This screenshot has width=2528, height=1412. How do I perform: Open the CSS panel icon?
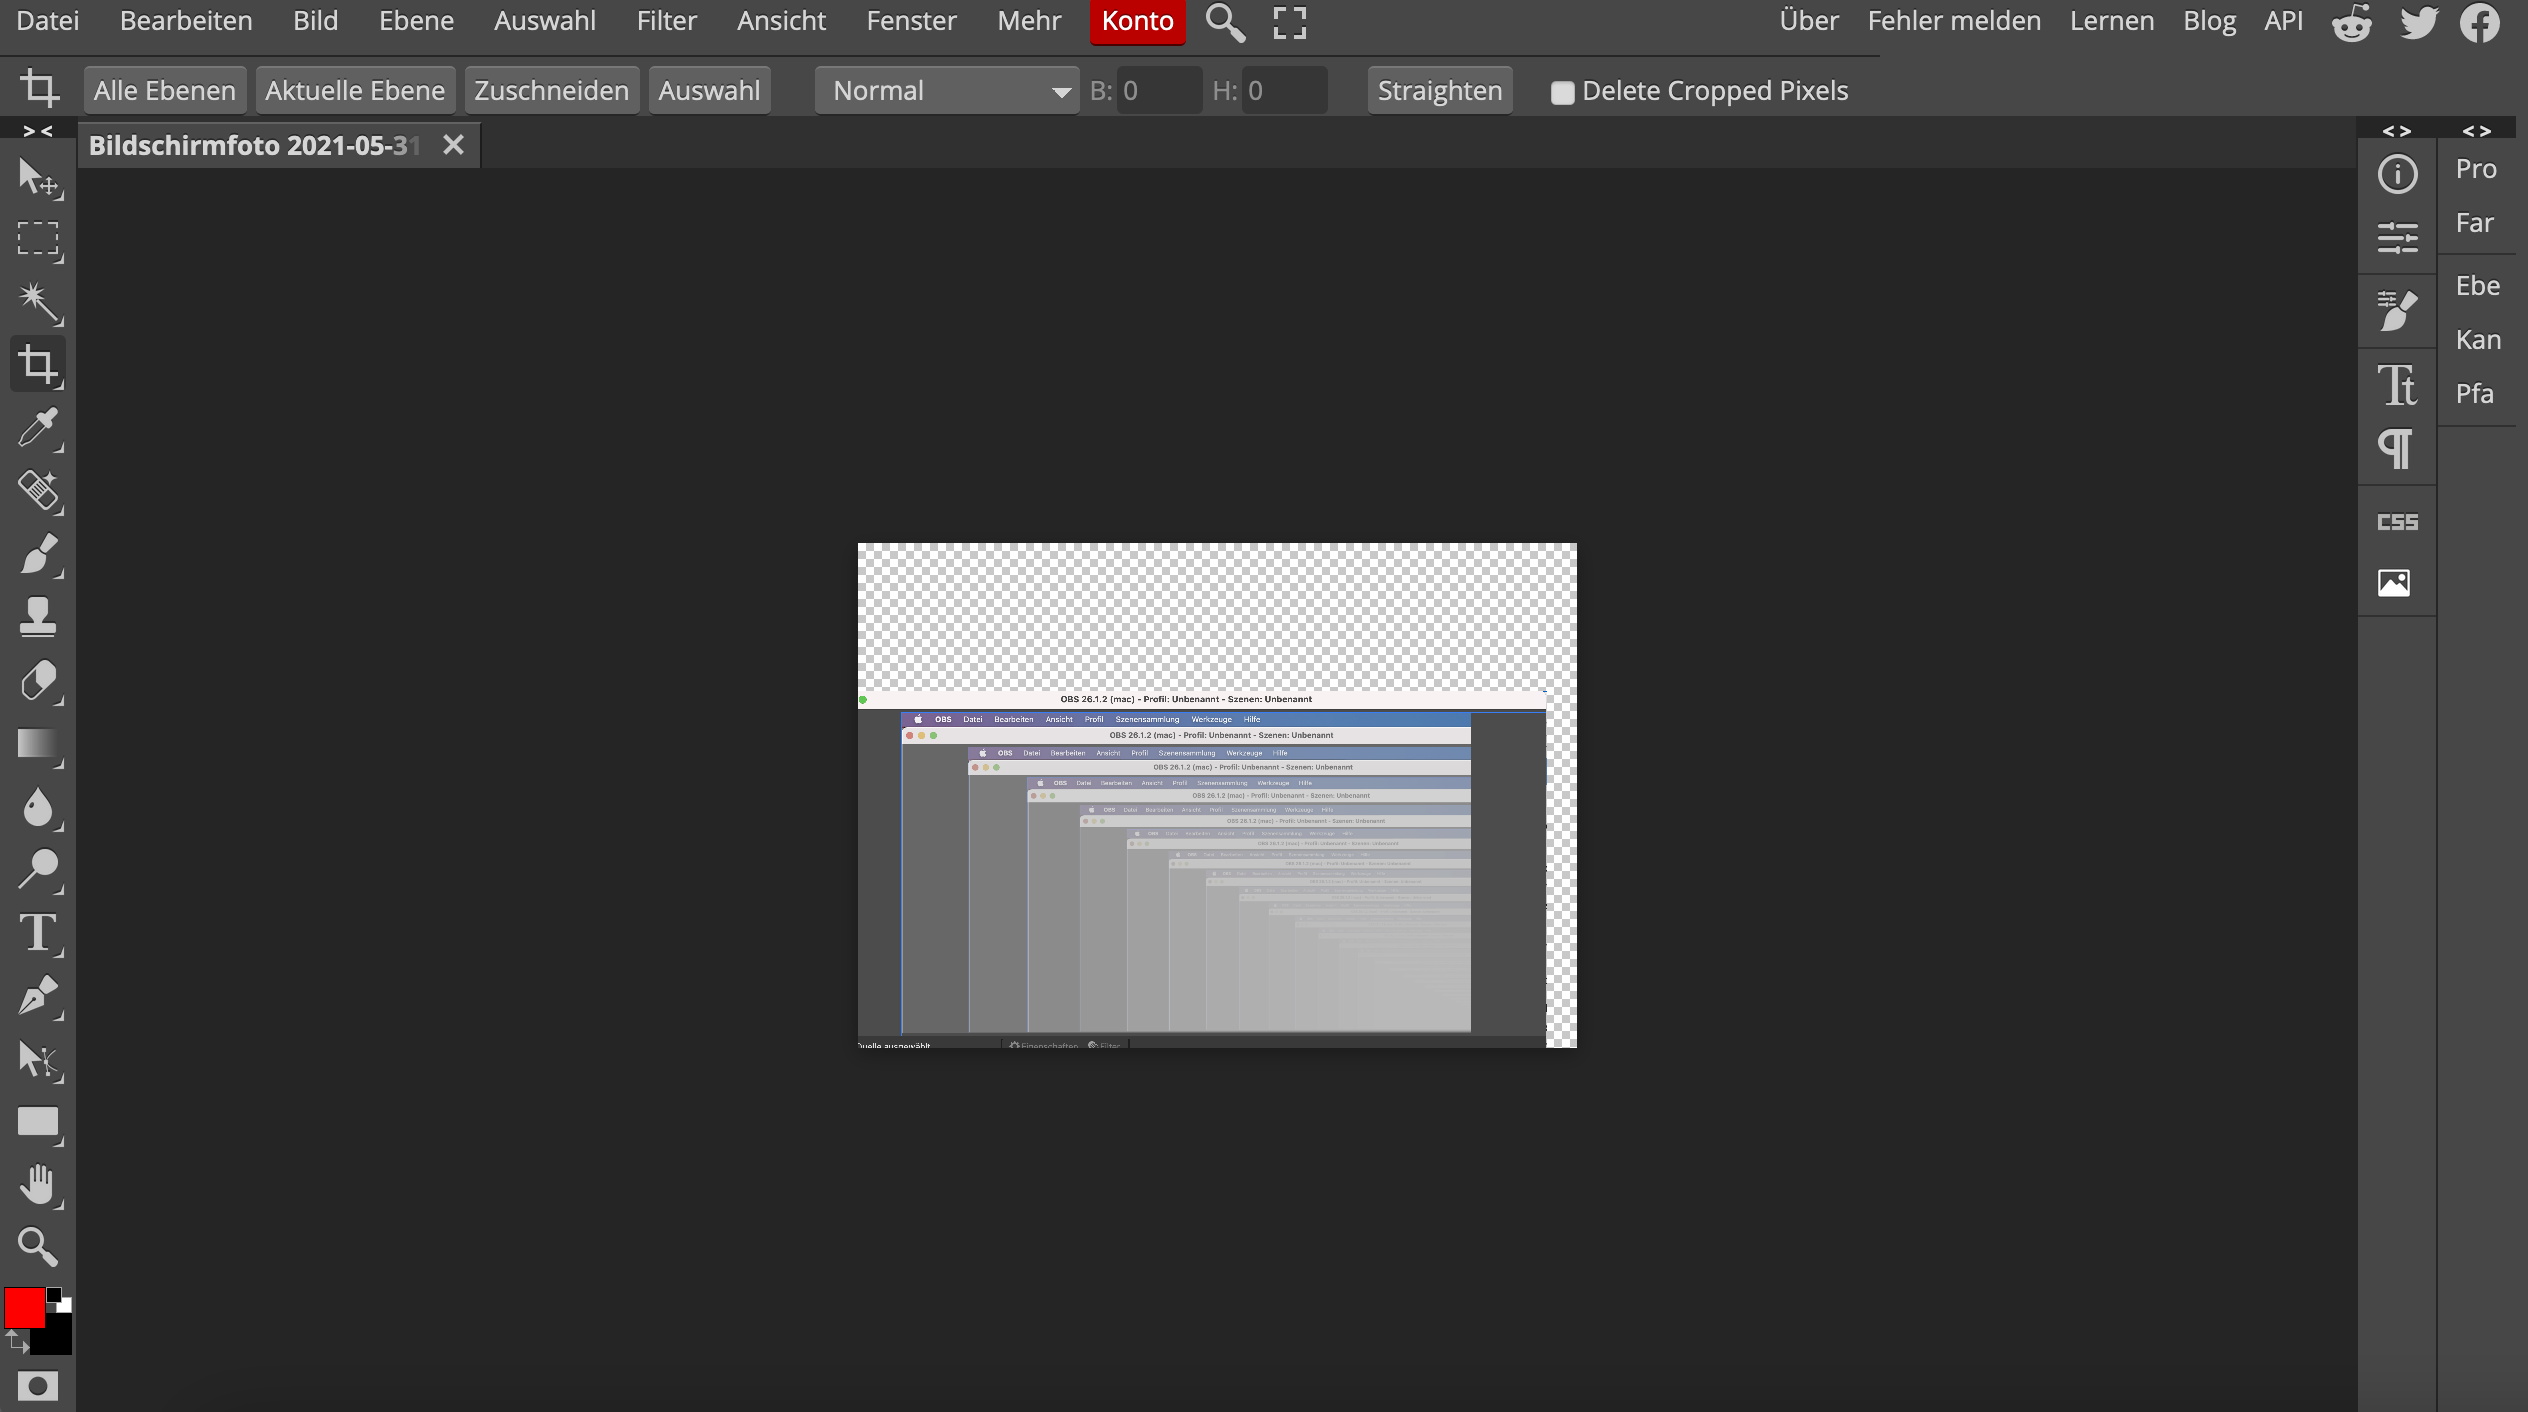coord(2397,522)
